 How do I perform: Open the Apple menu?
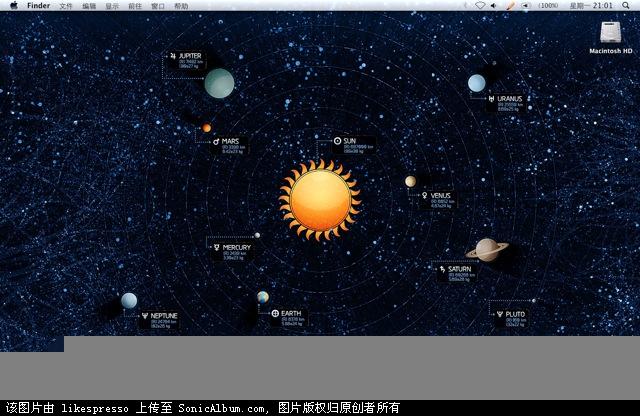(14, 5)
